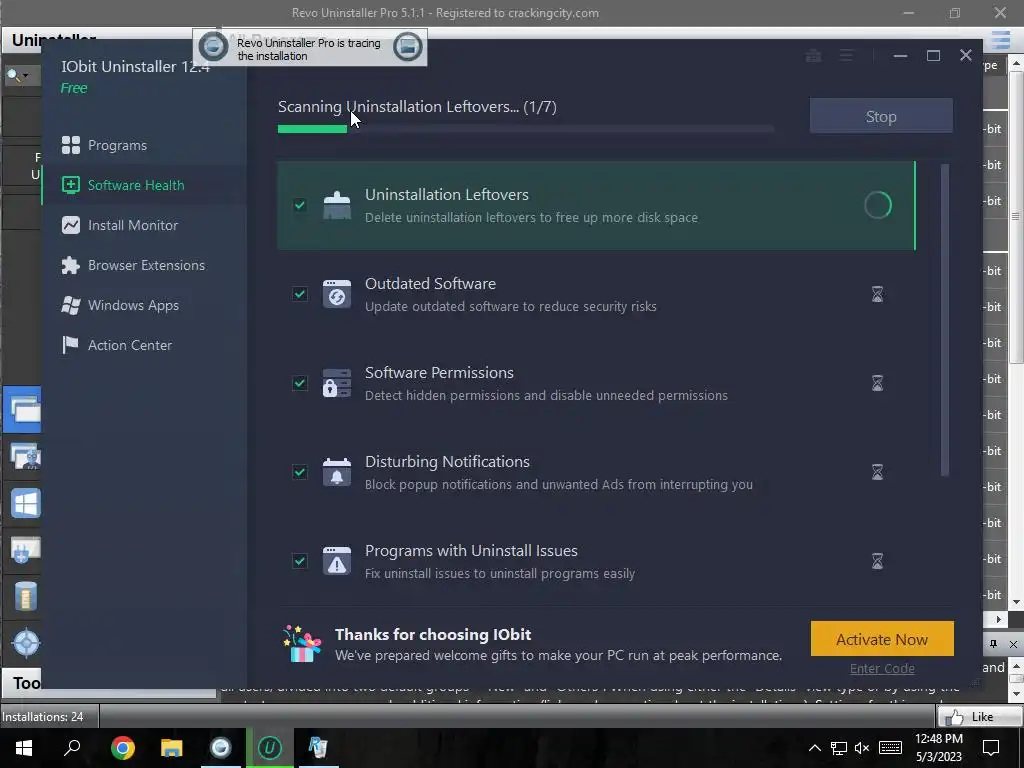The width and height of the screenshot is (1024, 768).
Task: Click the Uninstall Issues hourglass icon
Action: coord(878,561)
